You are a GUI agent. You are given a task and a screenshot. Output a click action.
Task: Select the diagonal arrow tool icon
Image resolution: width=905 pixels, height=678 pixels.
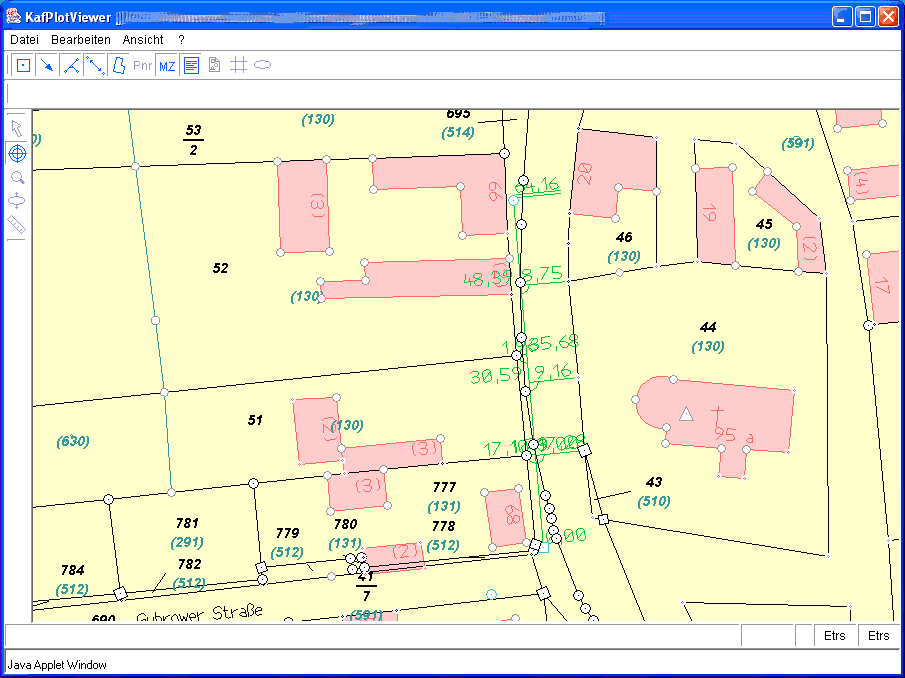point(47,66)
